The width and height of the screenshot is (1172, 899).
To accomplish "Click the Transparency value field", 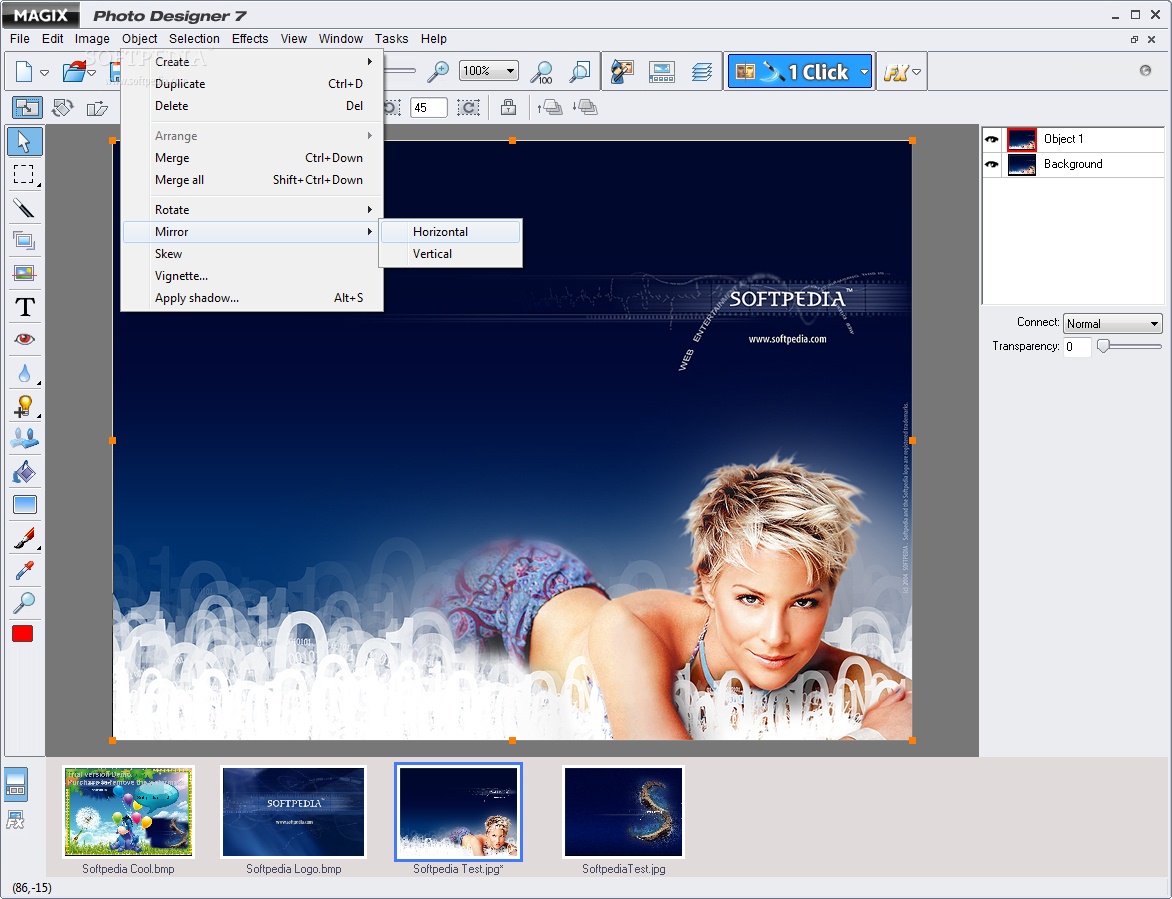I will click(1077, 347).
